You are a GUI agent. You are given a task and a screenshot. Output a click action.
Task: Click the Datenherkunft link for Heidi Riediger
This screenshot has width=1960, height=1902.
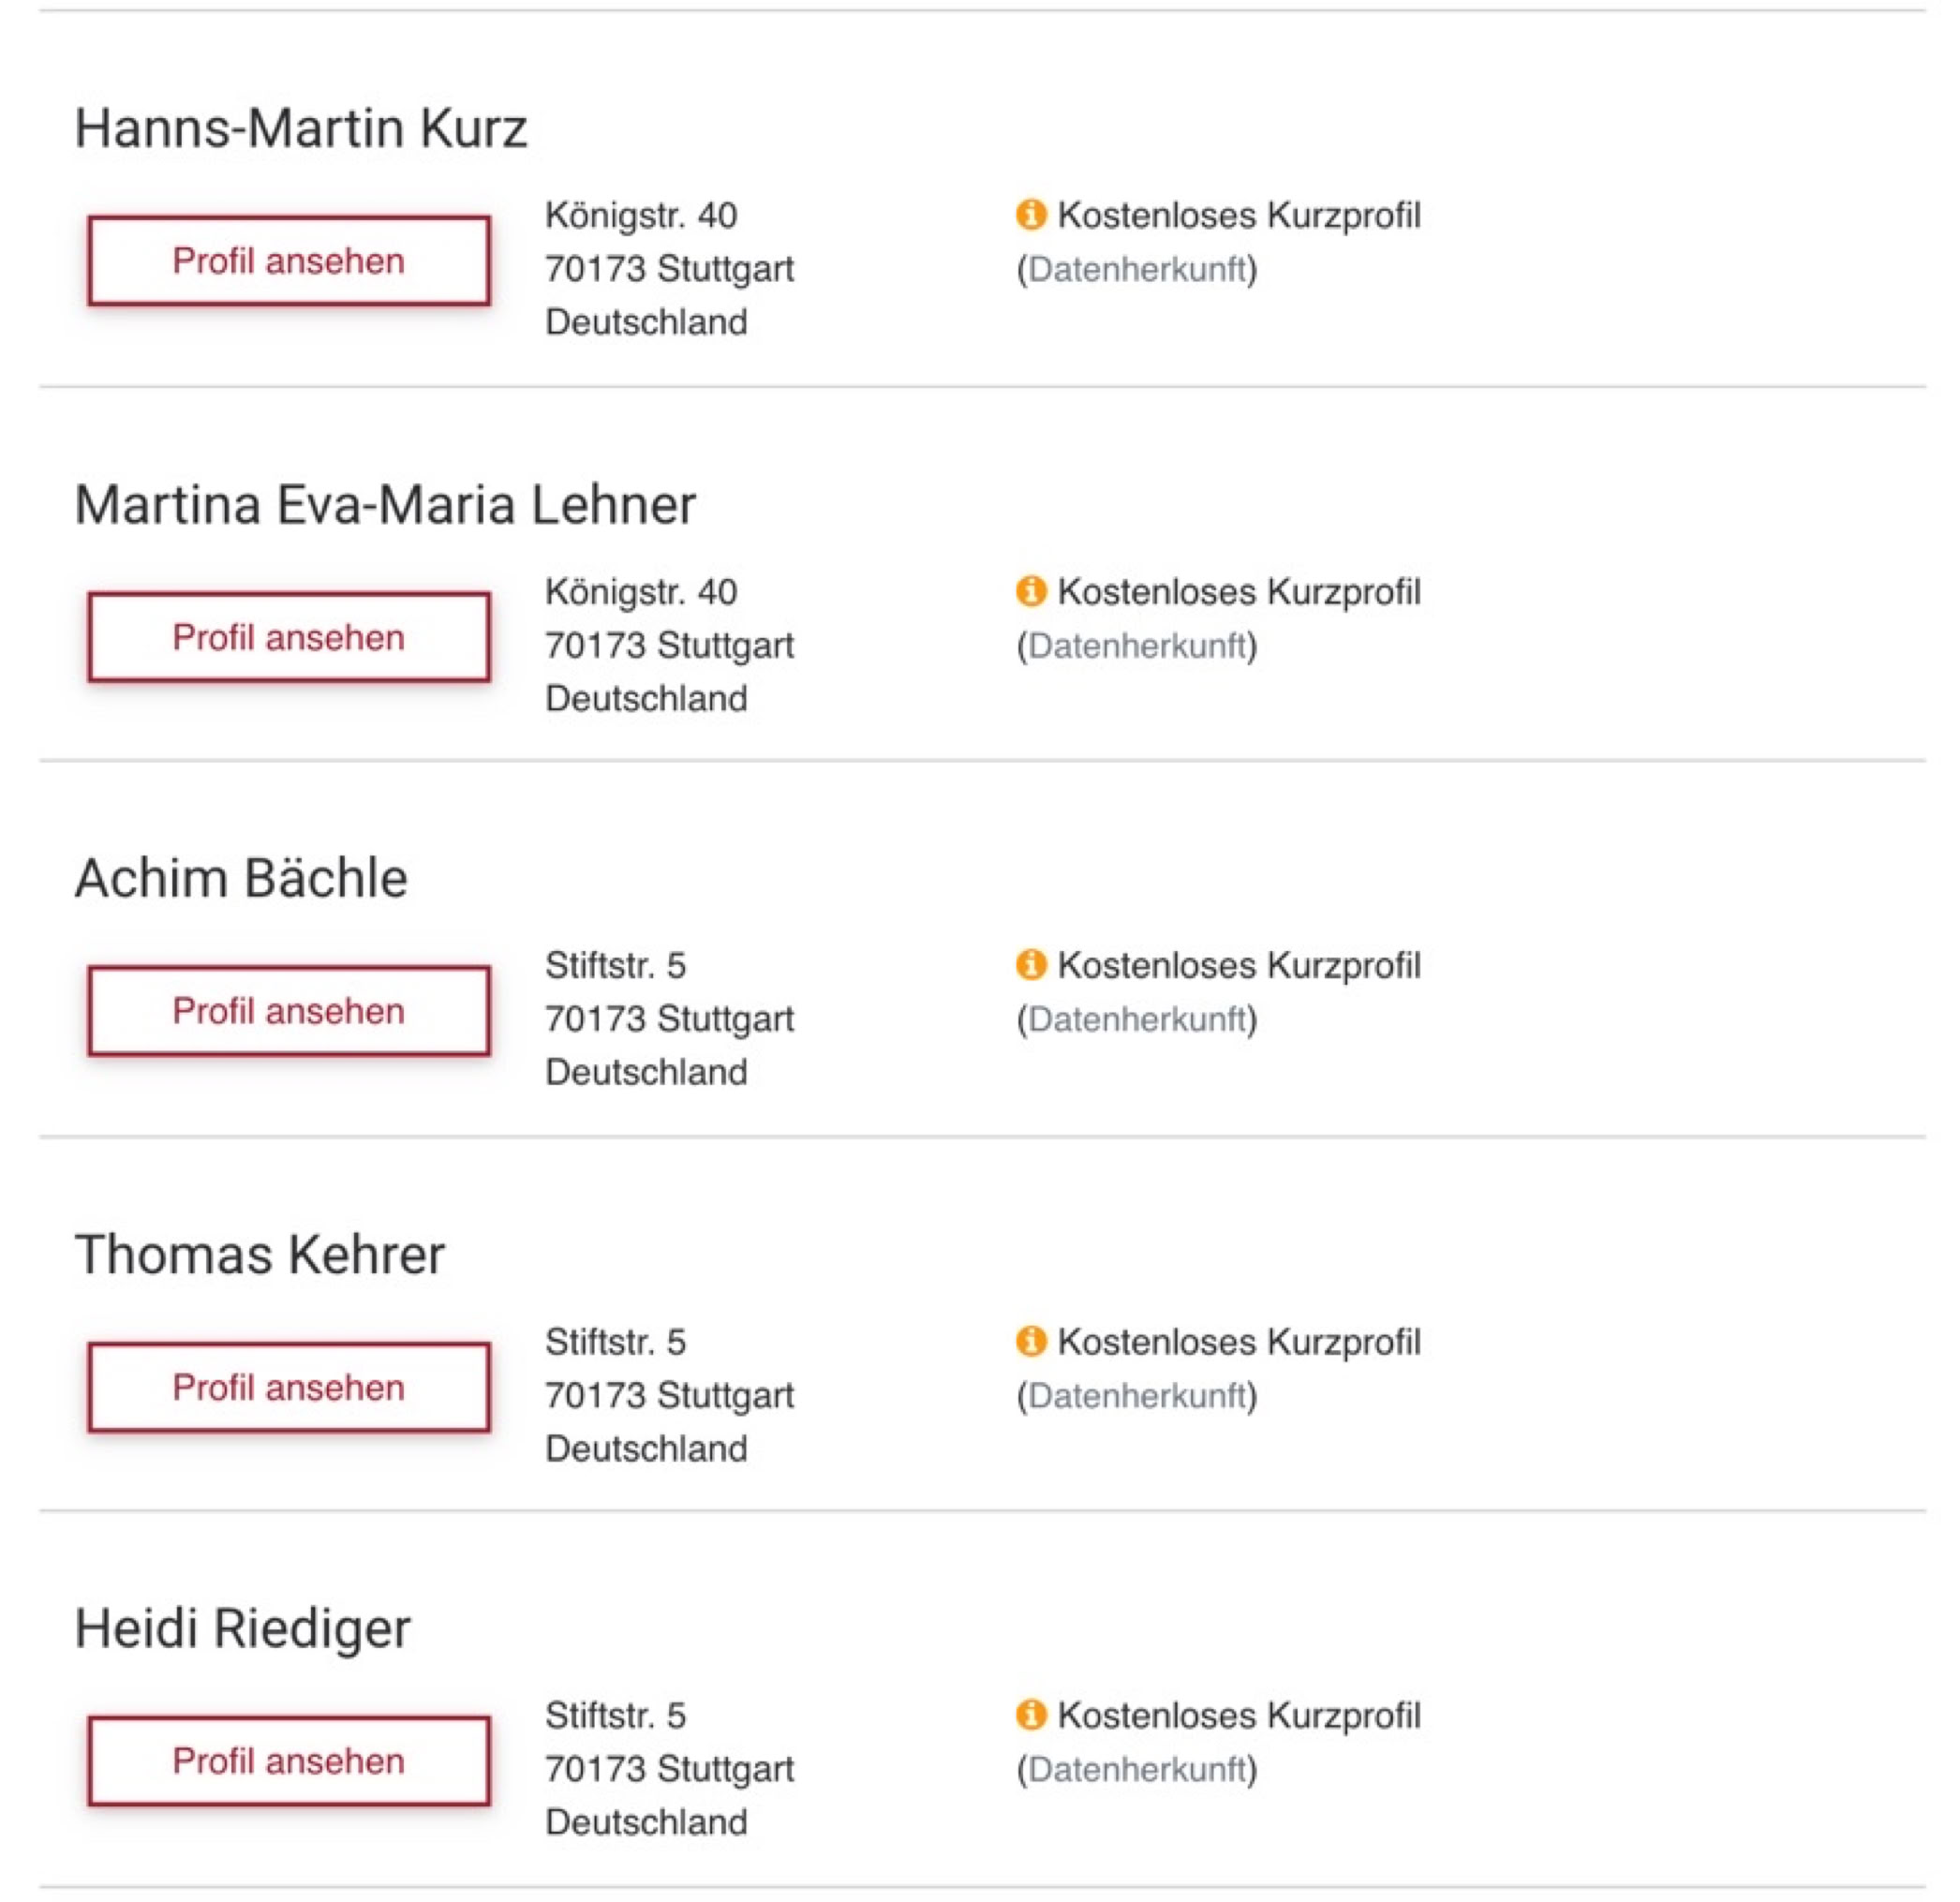tap(1137, 1769)
